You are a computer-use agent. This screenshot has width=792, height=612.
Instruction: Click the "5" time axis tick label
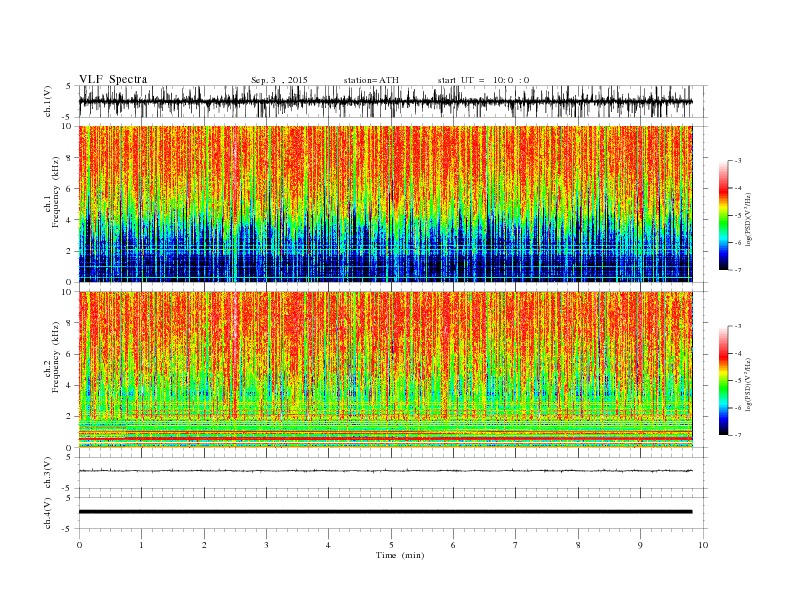click(391, 545)
